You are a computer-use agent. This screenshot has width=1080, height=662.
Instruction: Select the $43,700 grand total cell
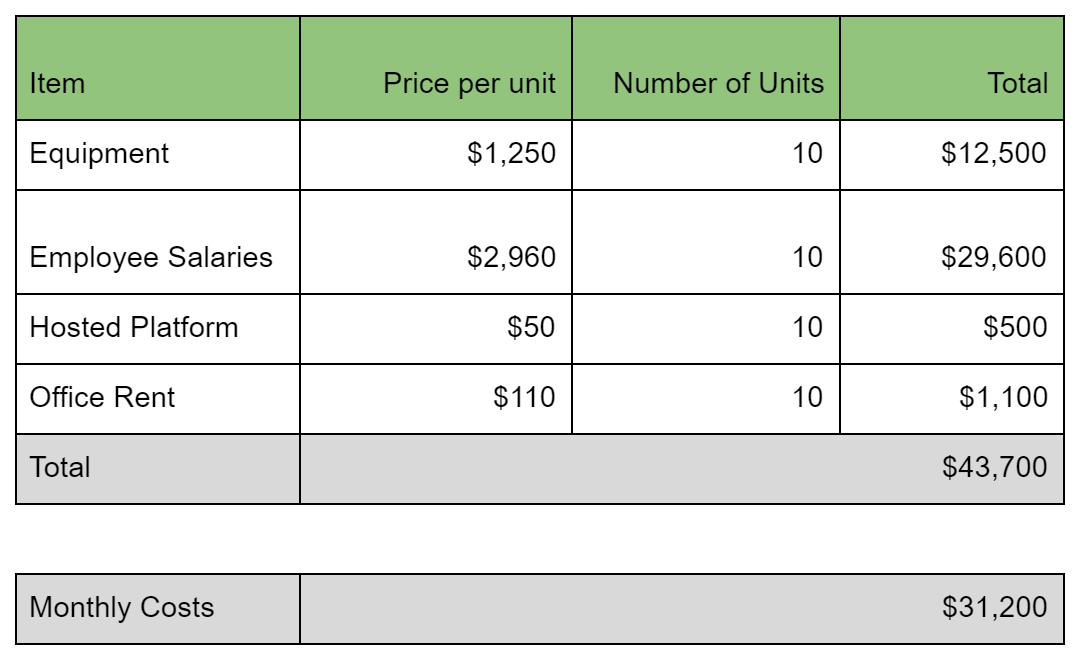pyautogui.click(x=682, y=469)
